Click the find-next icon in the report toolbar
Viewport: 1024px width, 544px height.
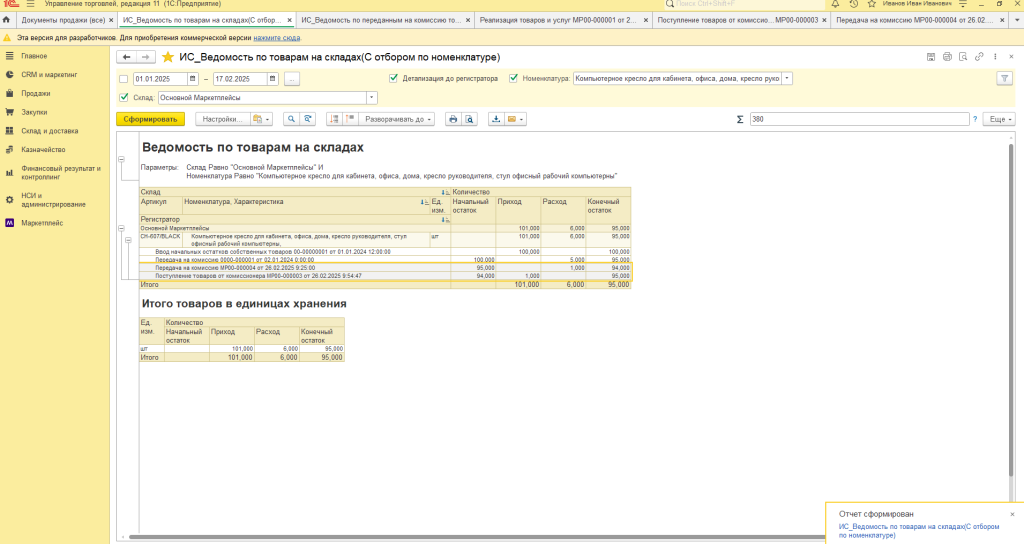307,120
